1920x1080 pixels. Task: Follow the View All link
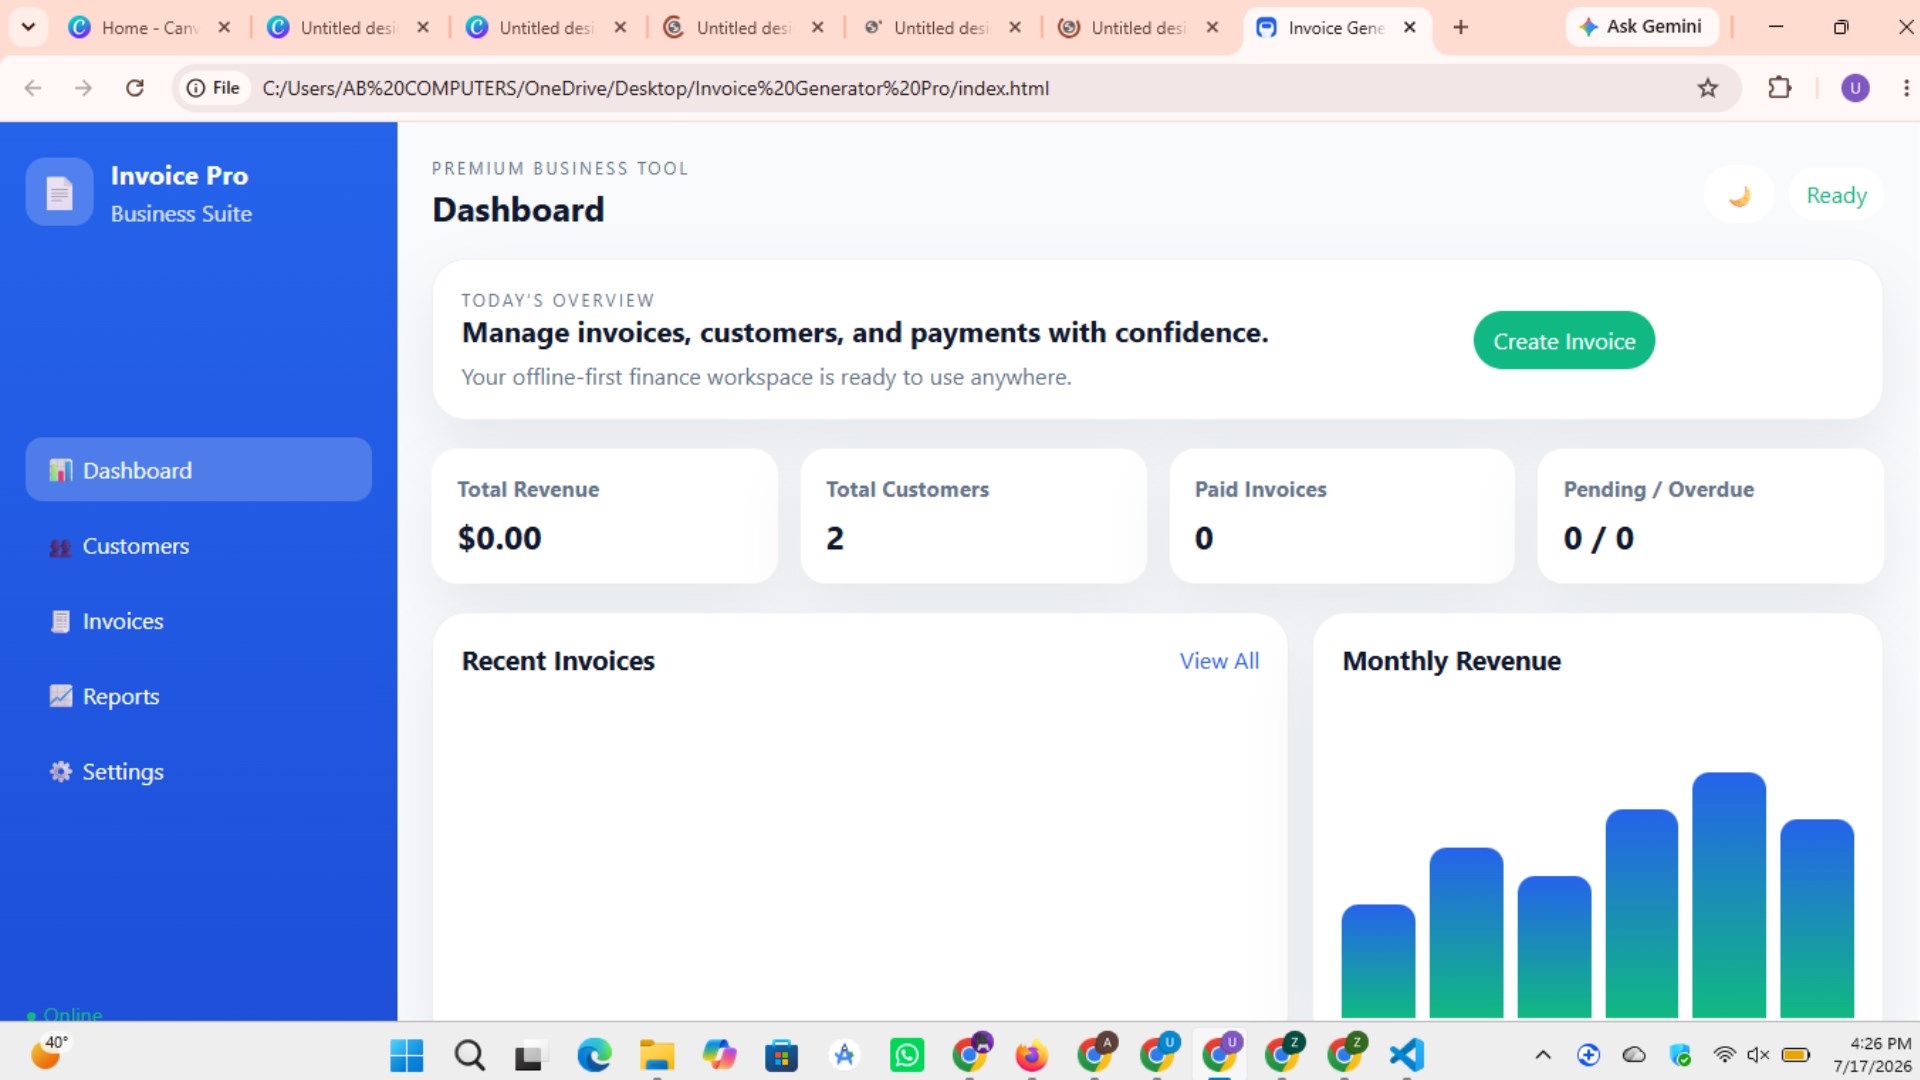tap(1219, 661)
